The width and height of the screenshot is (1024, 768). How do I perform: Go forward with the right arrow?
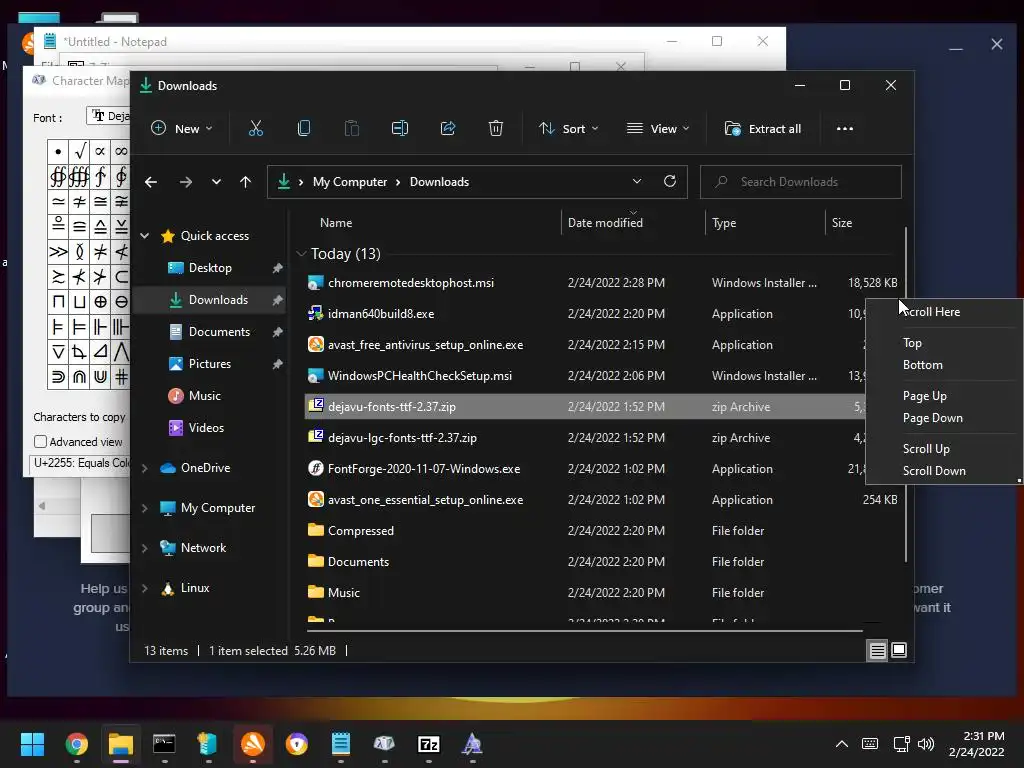185,182
